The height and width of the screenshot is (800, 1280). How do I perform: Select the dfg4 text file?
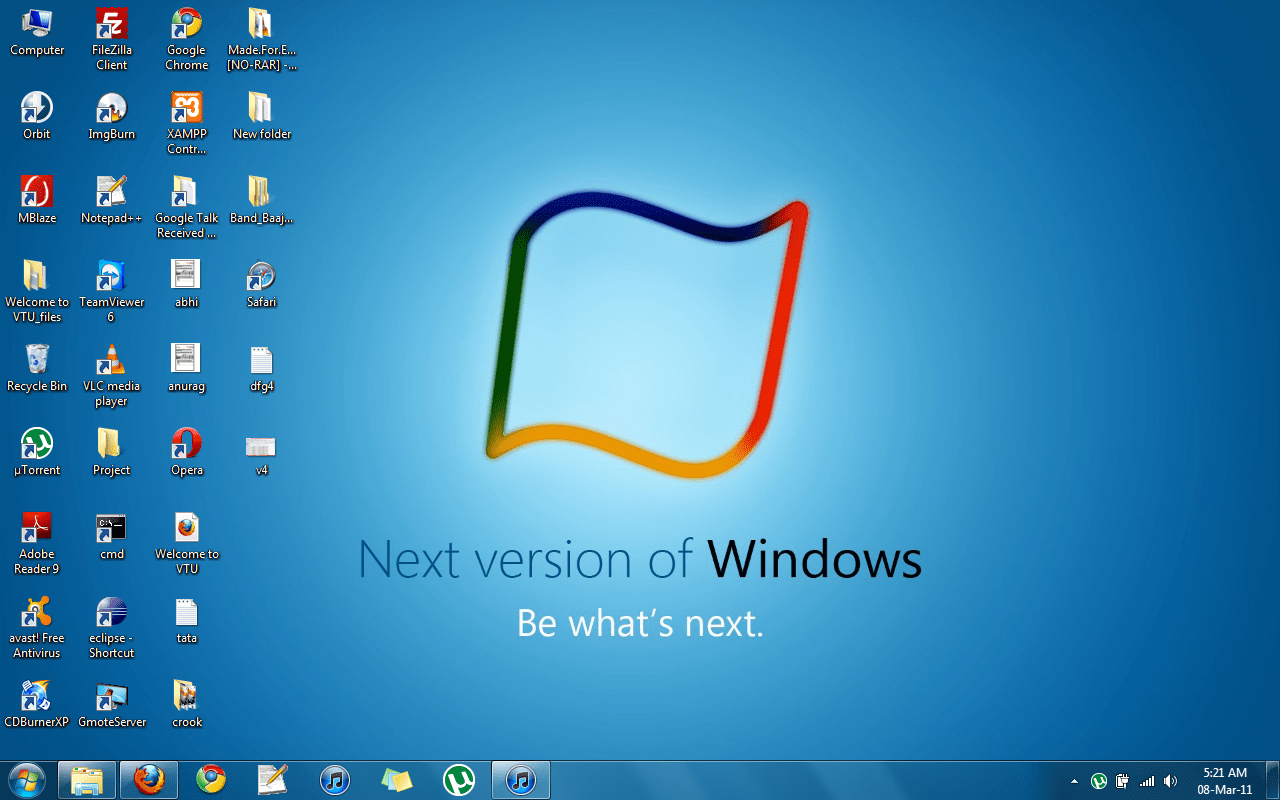tap(261, 368)
